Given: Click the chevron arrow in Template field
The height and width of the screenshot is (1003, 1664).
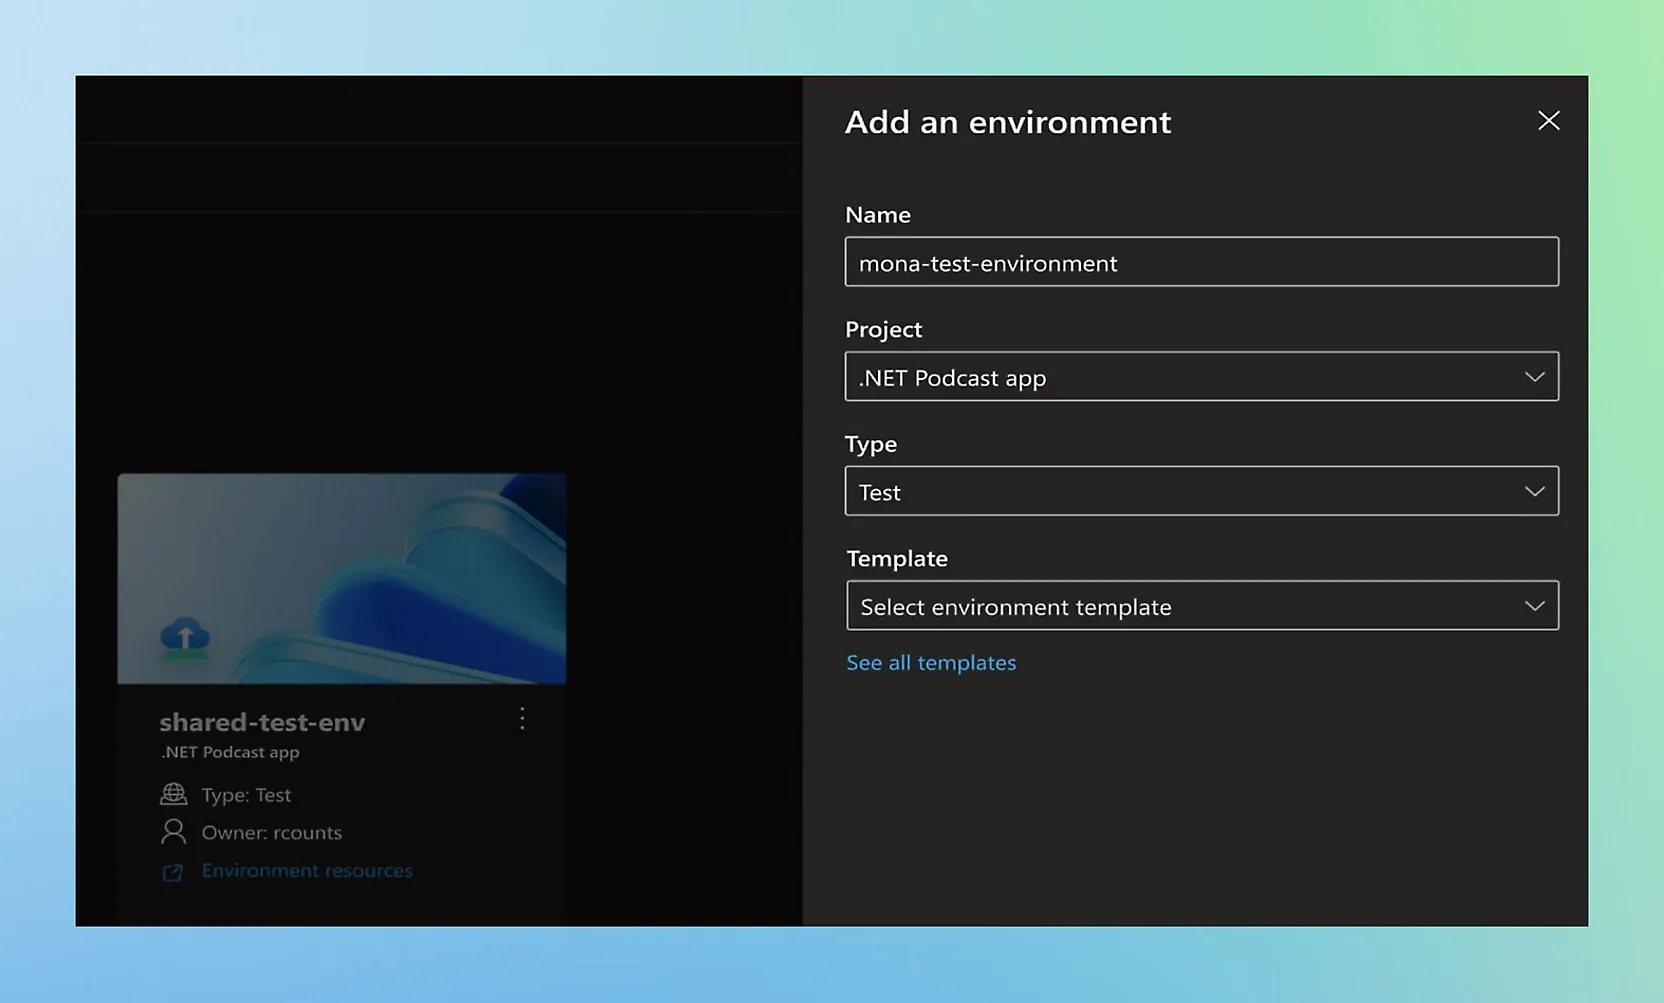Looking at the screenshot, I should pos(1534,606).
